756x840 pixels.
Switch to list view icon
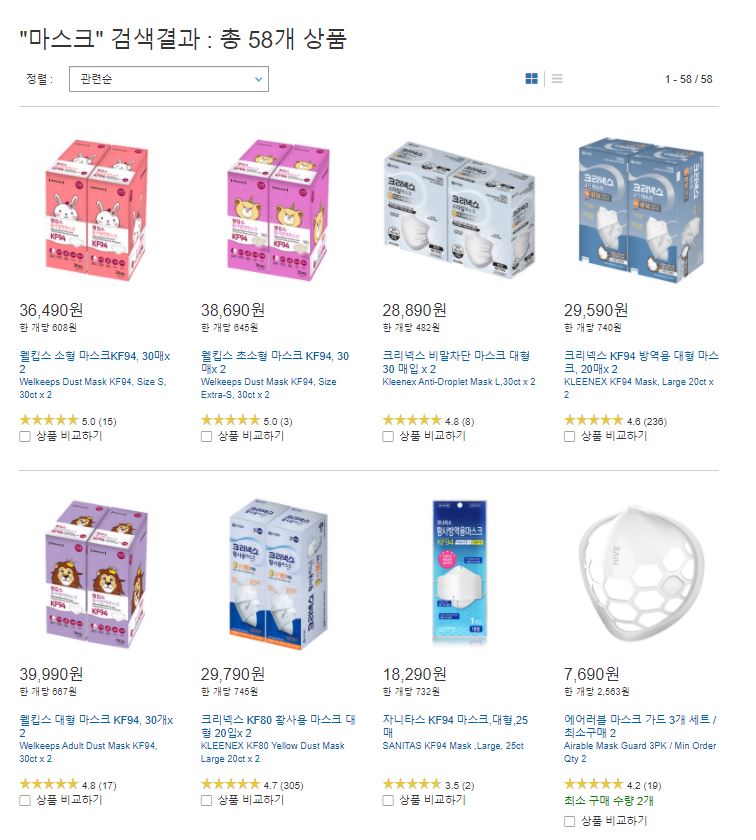557,79
